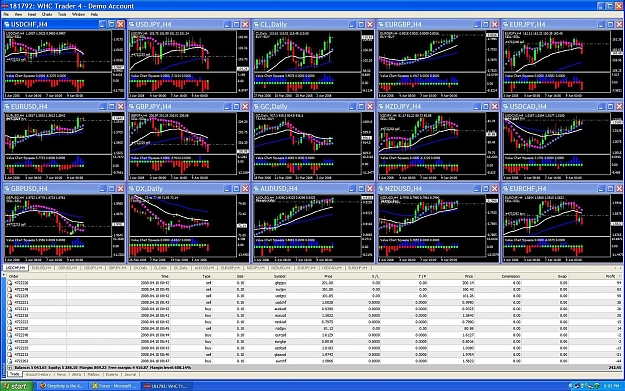Select the eurgbp buy order row icon
Image resolution: width=625 pixels, height=391 pixels.
point(10,341)
